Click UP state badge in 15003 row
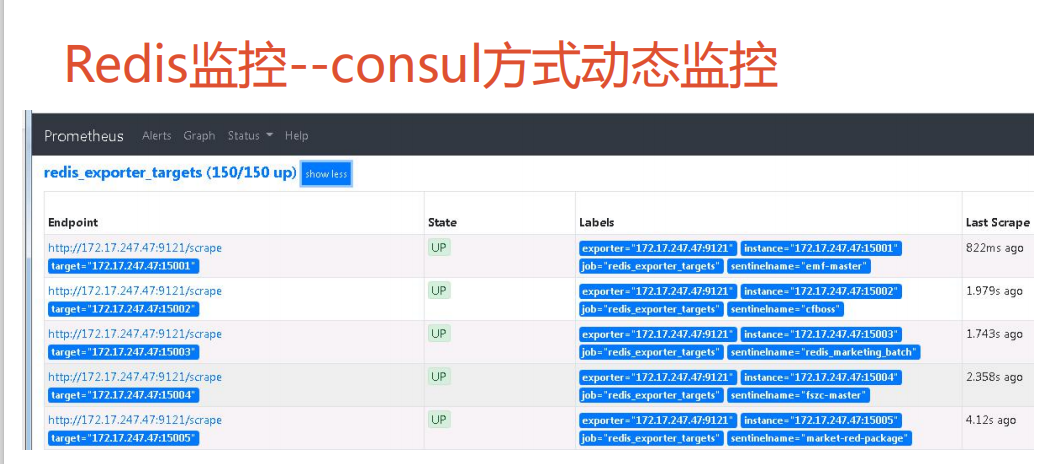The width and height of the screenshot is (1051, 464). point(439,333)
